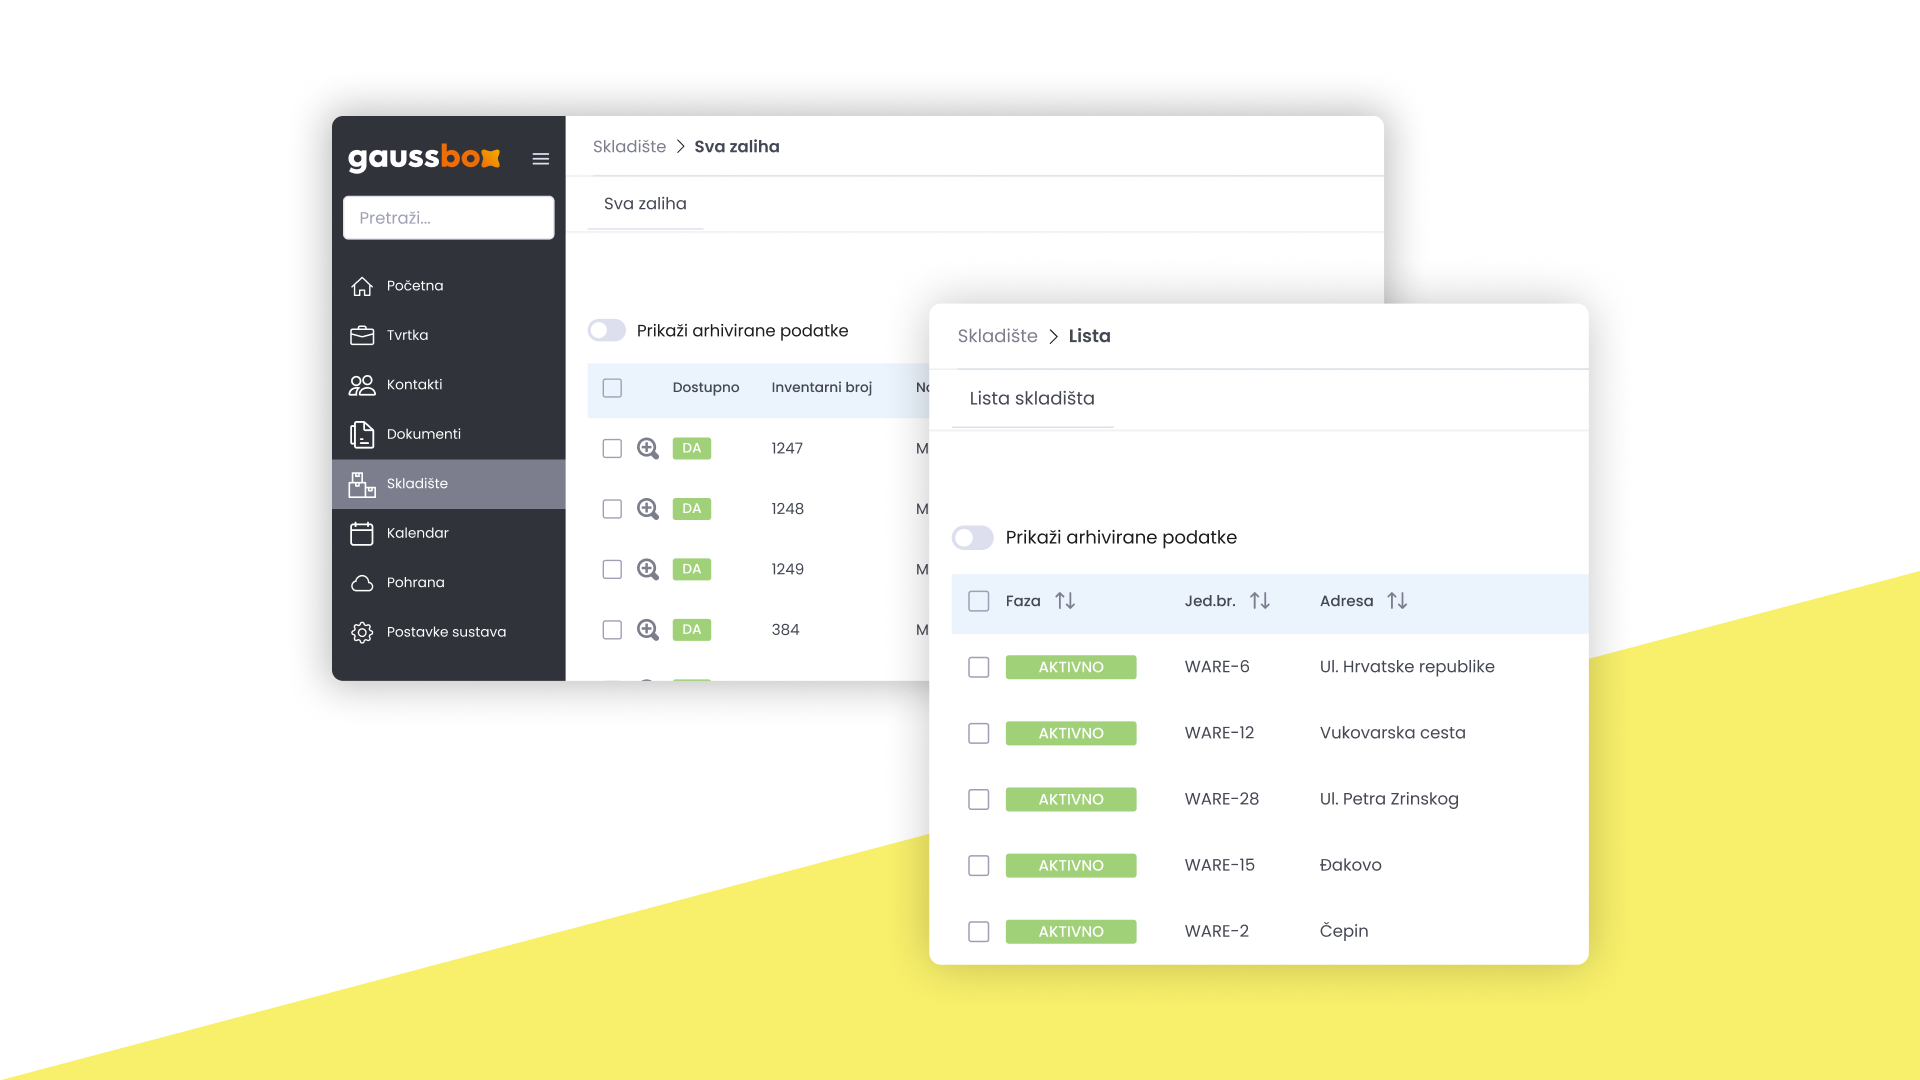Click AKTIVNO badge for WARE-15

tap(1071, 865)
